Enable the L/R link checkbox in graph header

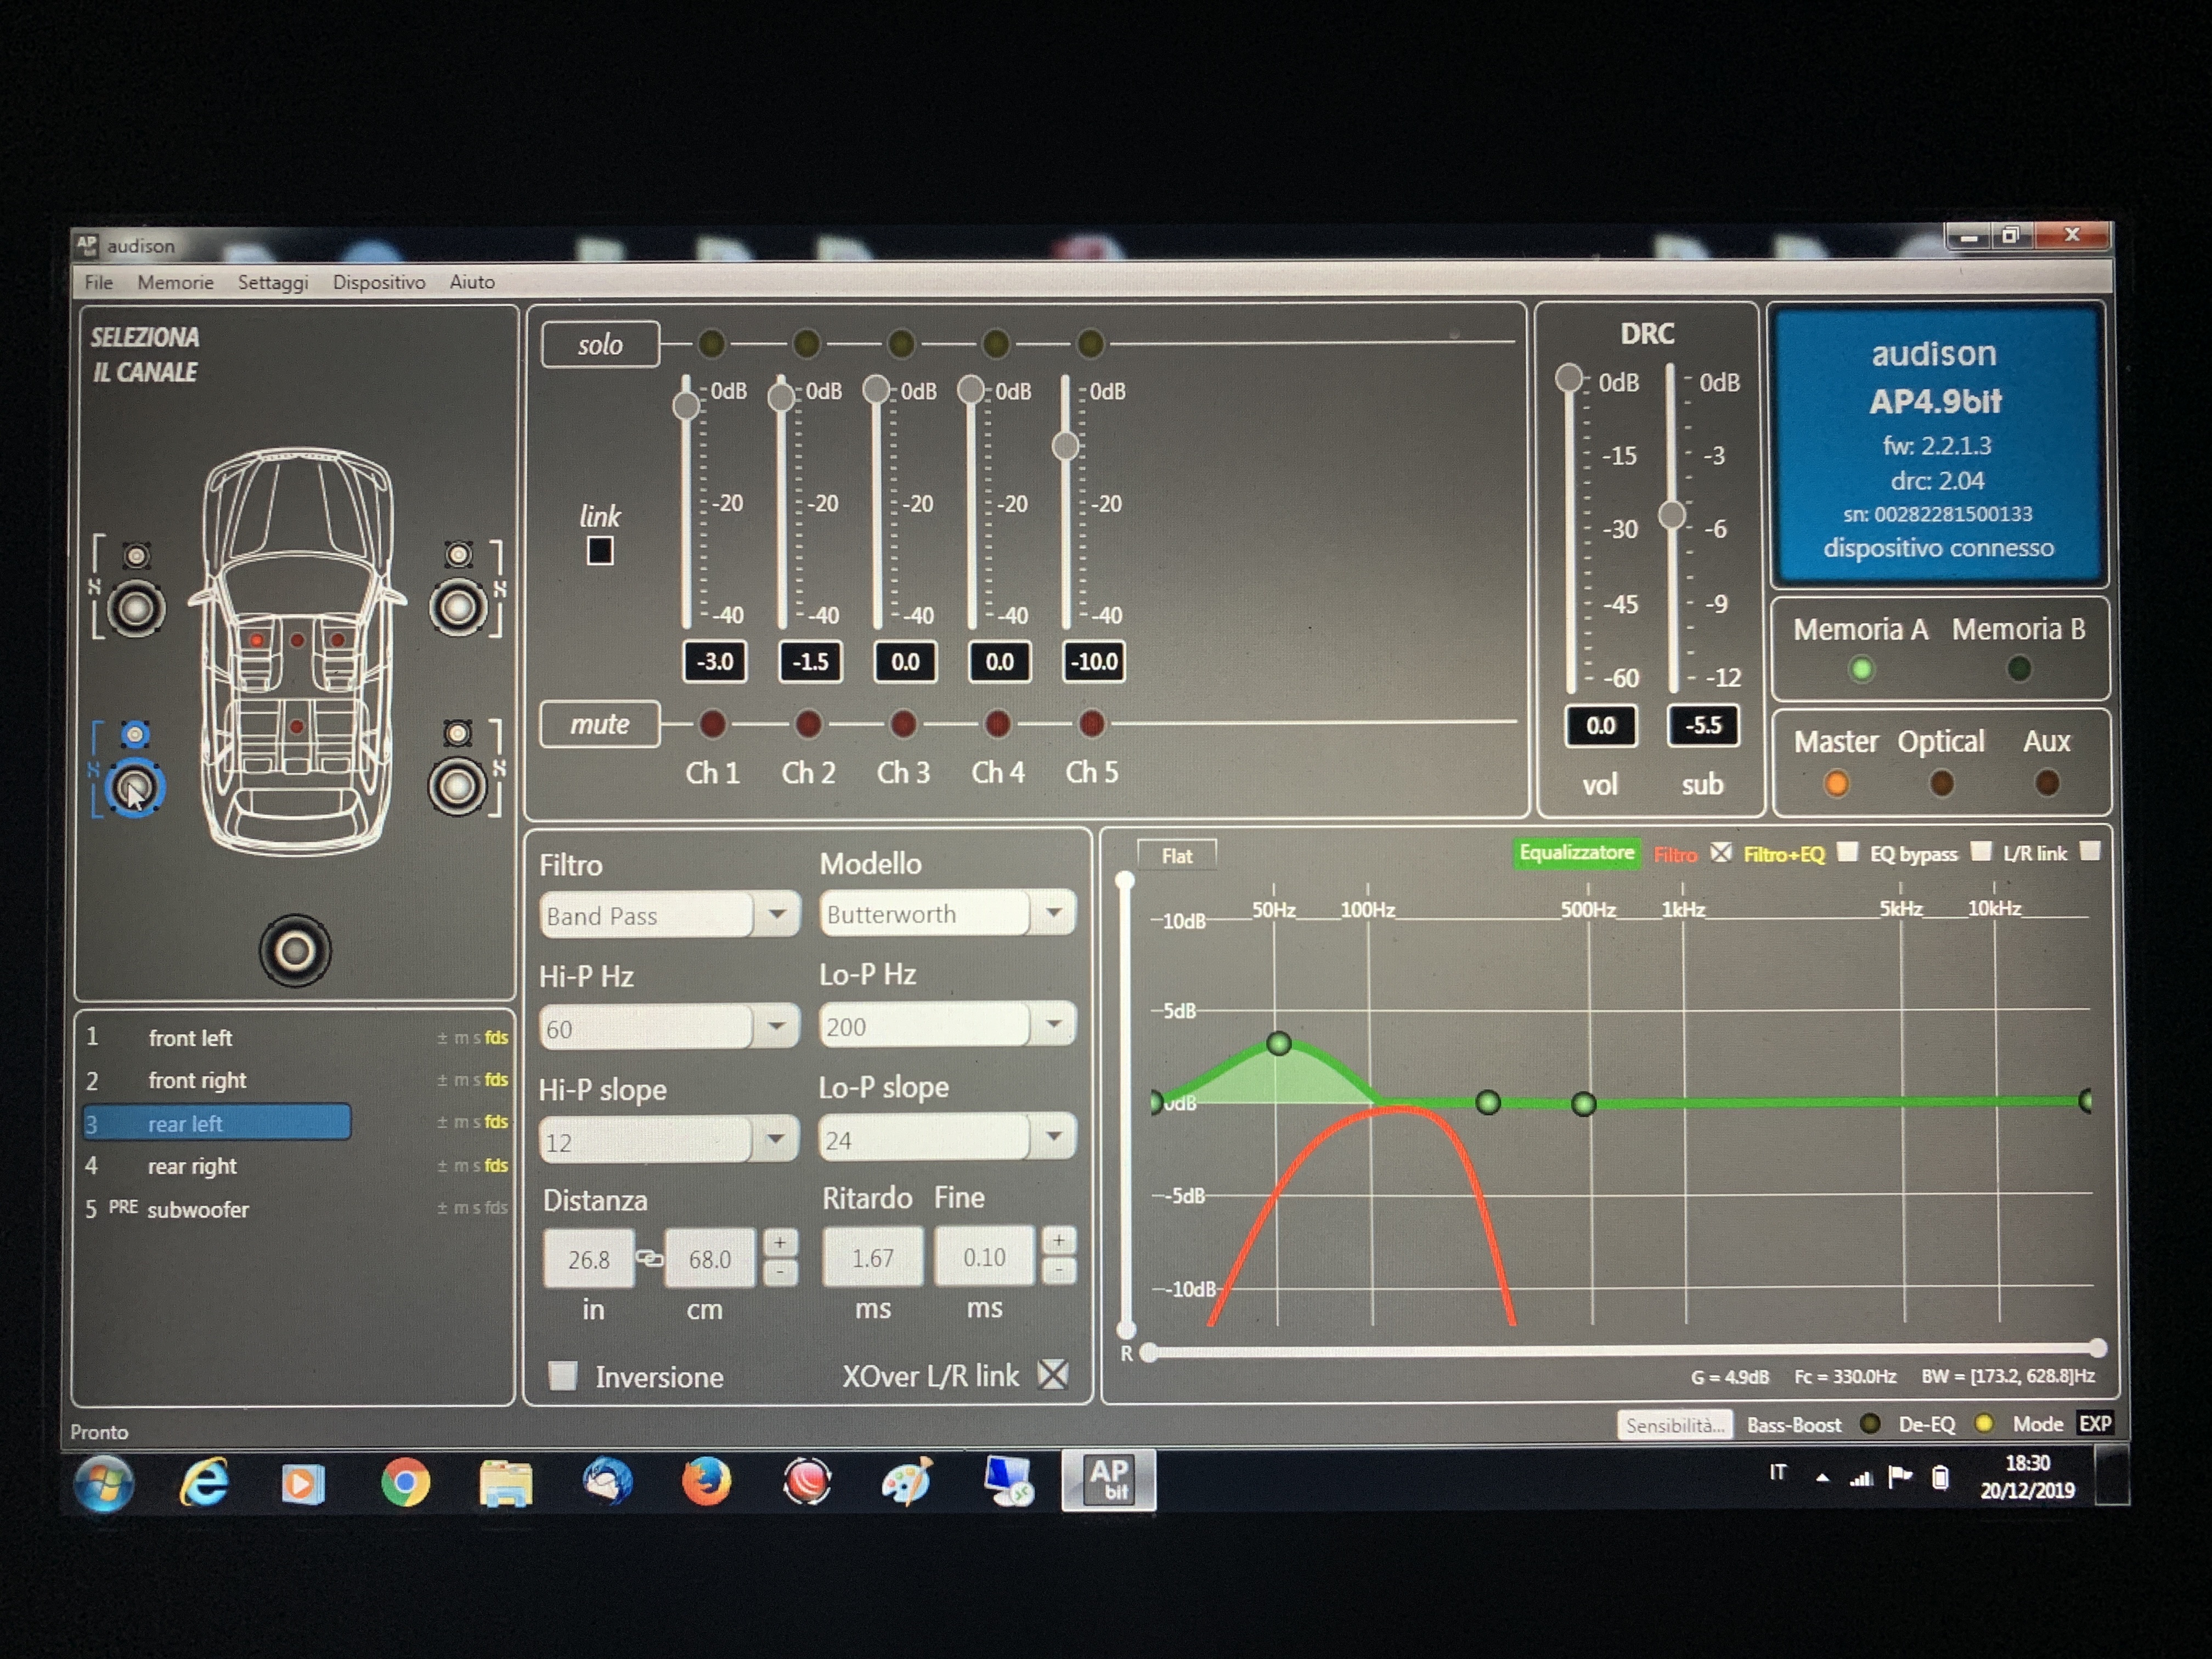(2090, 851)
